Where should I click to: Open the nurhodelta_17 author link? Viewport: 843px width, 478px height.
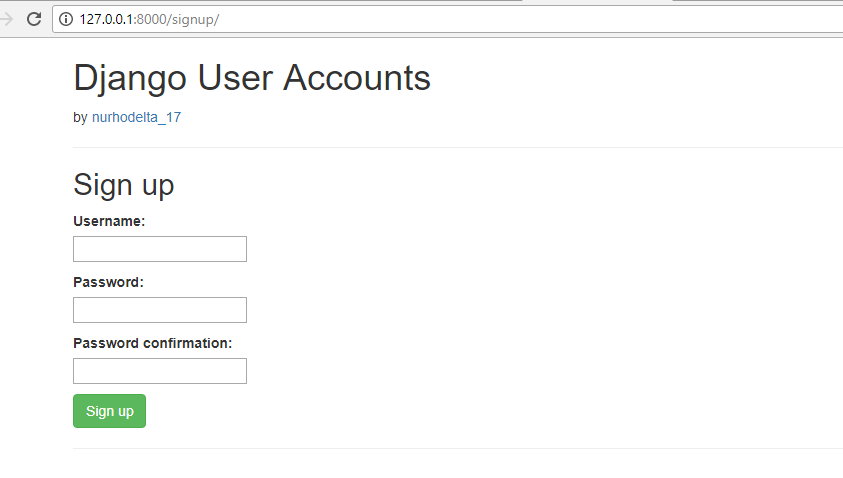pos(137,117)
